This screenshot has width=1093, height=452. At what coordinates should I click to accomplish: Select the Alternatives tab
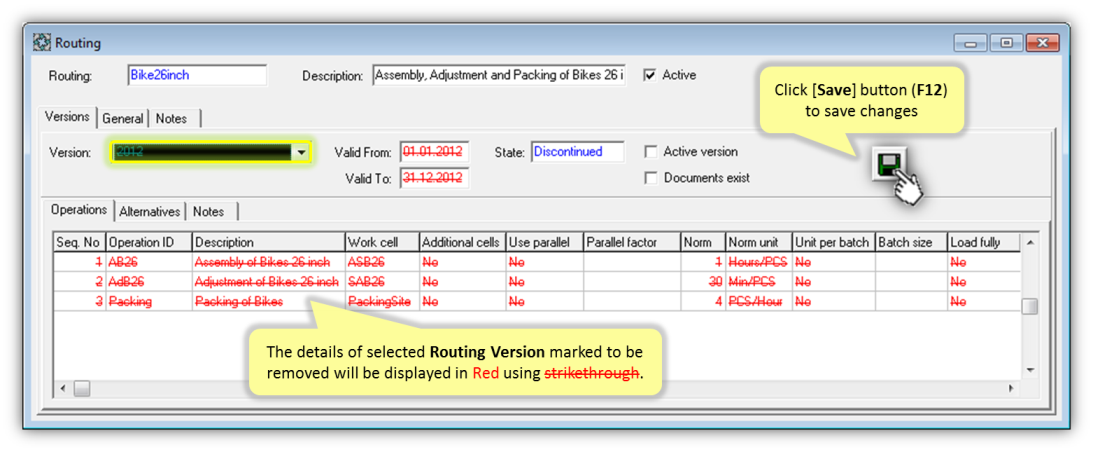pos(150,211)
